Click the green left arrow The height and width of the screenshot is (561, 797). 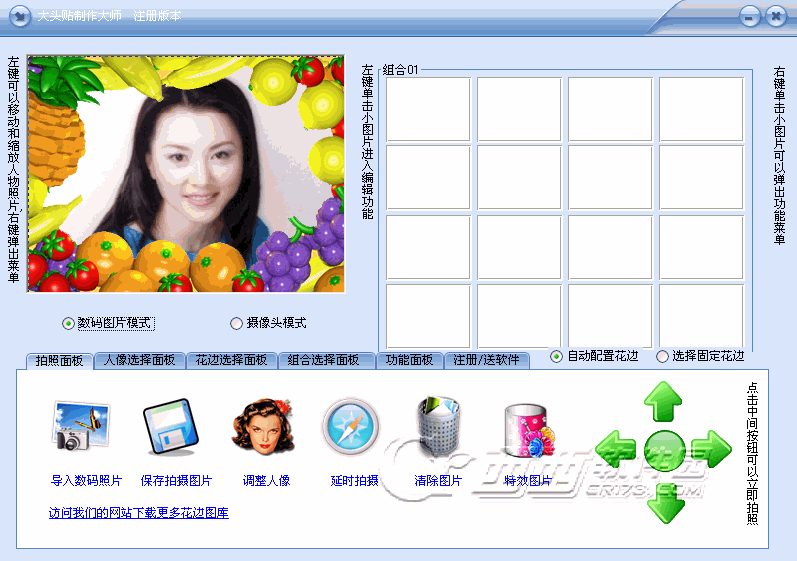[x=616, y=449]
